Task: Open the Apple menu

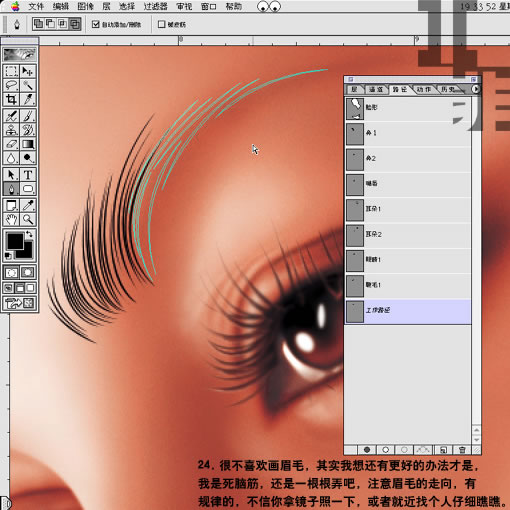Action: [15, 6]
